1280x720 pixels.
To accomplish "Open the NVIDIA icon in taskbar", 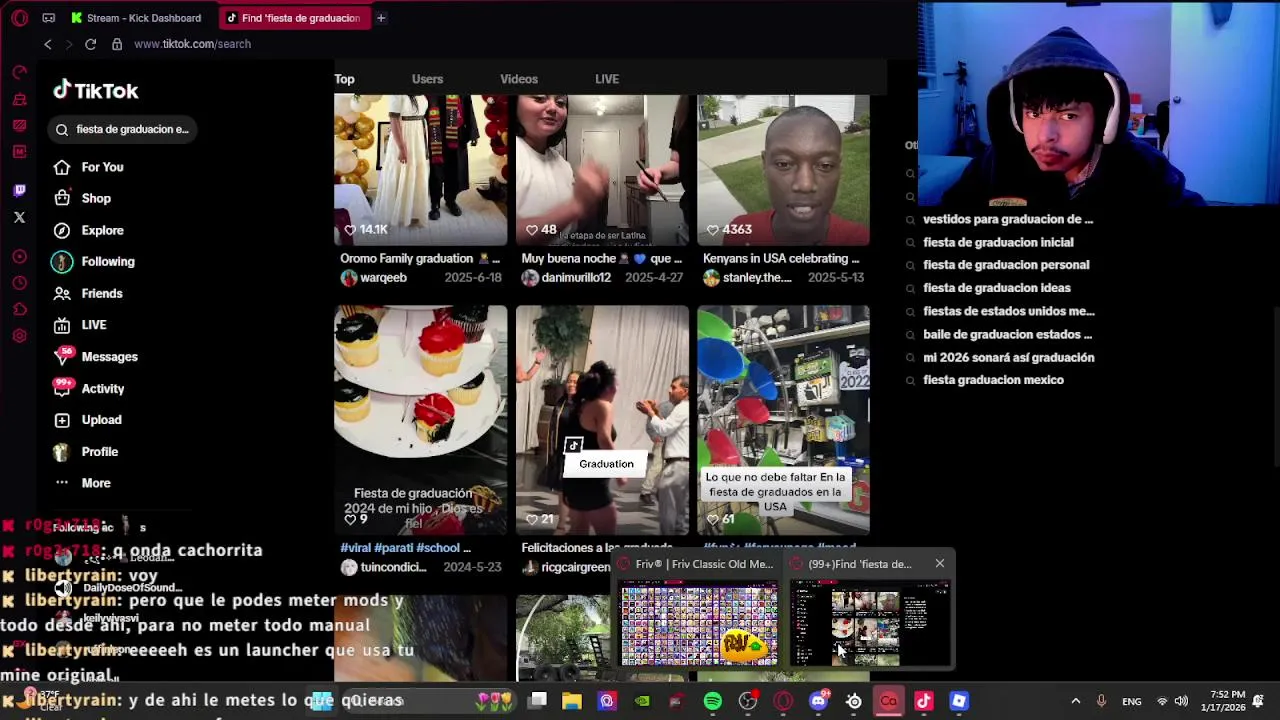I will click(642, 701).
